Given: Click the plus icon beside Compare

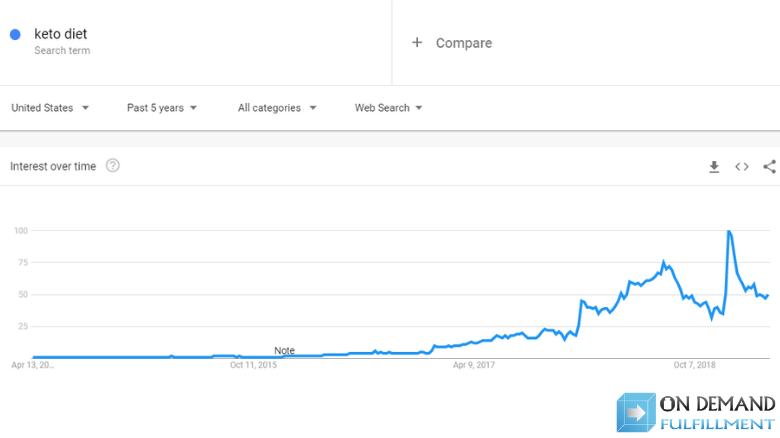Looking at the screenshot, I should tap(417, 43).
